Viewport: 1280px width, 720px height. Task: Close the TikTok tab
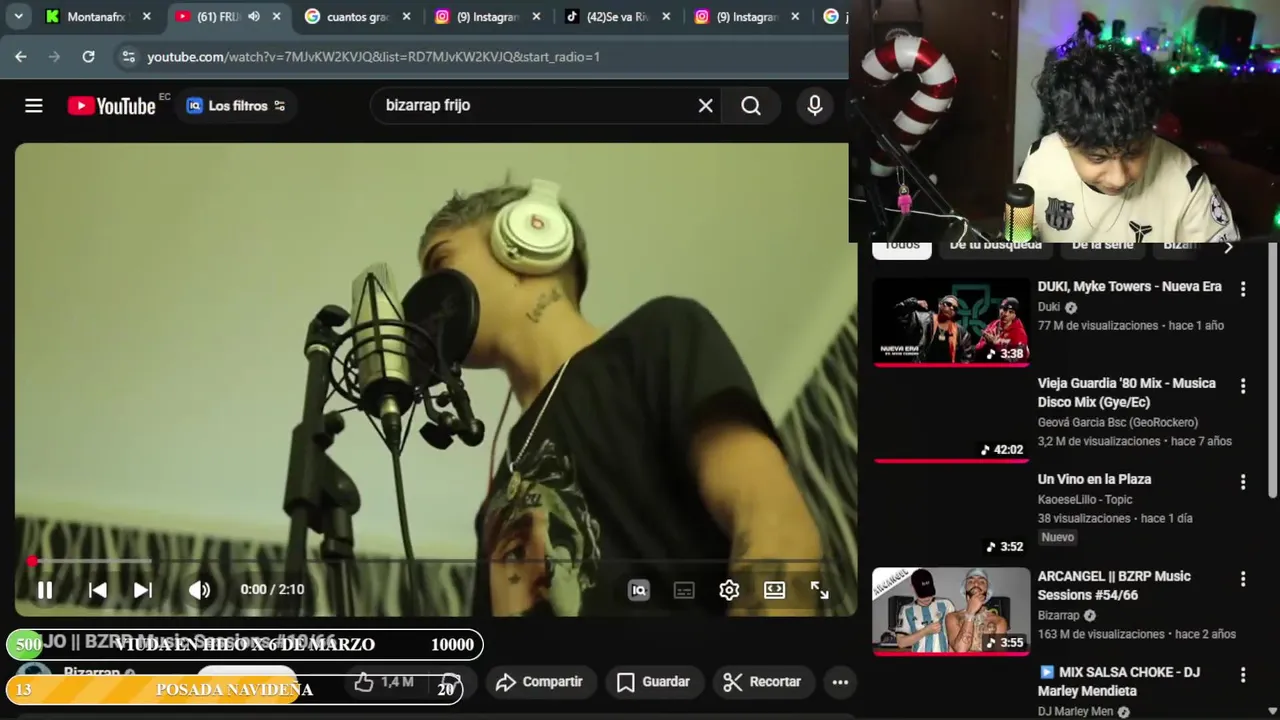click(x=667, y=16)
